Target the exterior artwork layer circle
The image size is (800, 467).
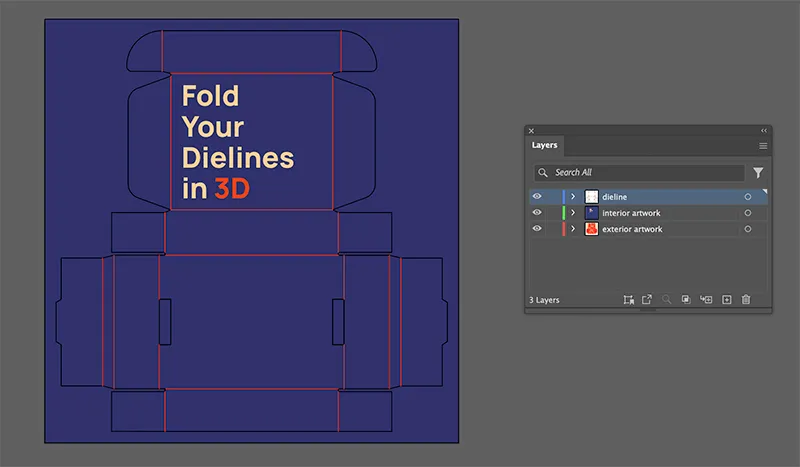point(747,229)
